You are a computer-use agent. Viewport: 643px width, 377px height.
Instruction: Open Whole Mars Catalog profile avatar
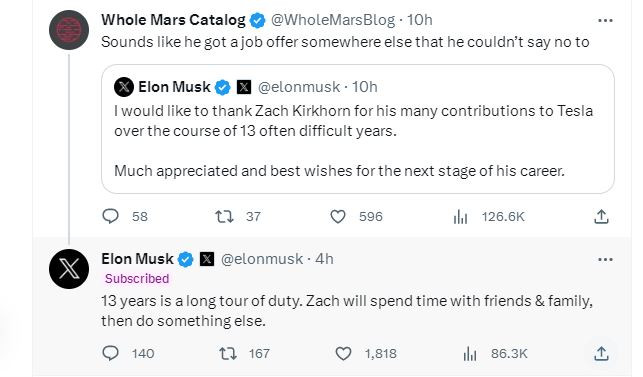click(69, 30)
